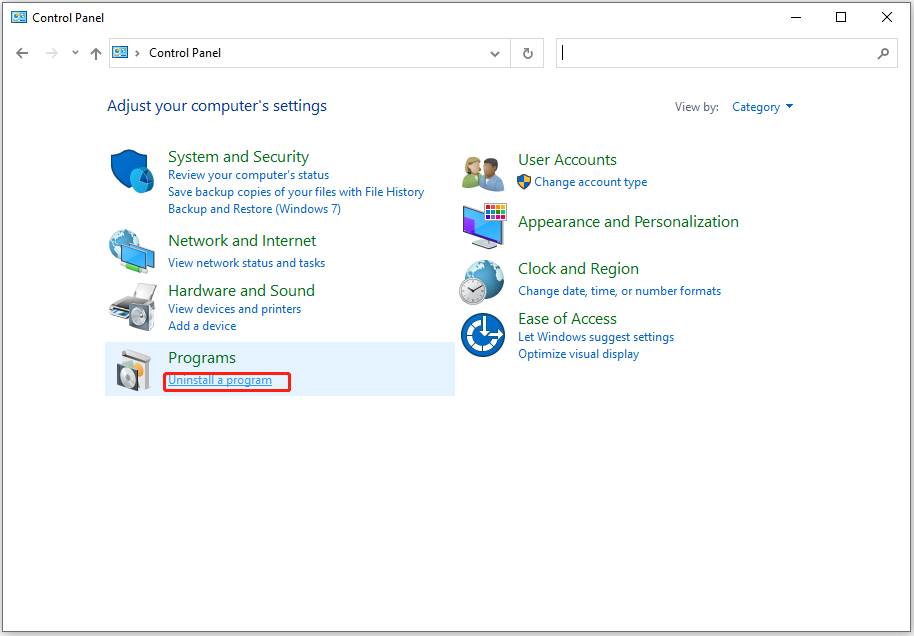Open the System and Security shield icon
This screenshot has width=914, height=636.
tap(132, 171)
